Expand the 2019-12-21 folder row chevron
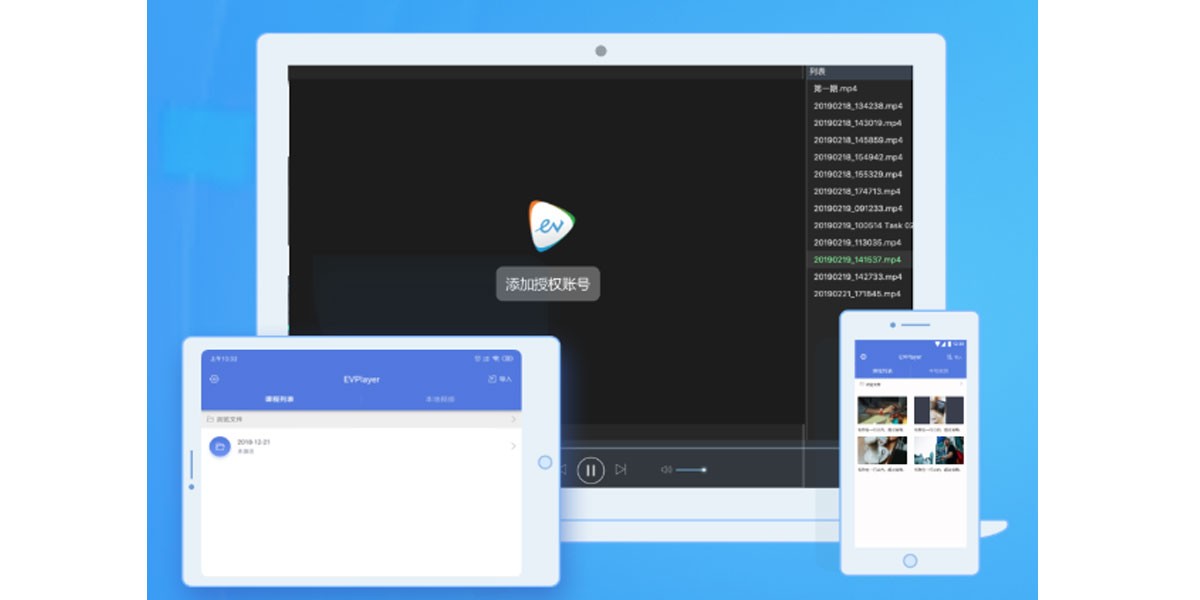 pos(513,446)
